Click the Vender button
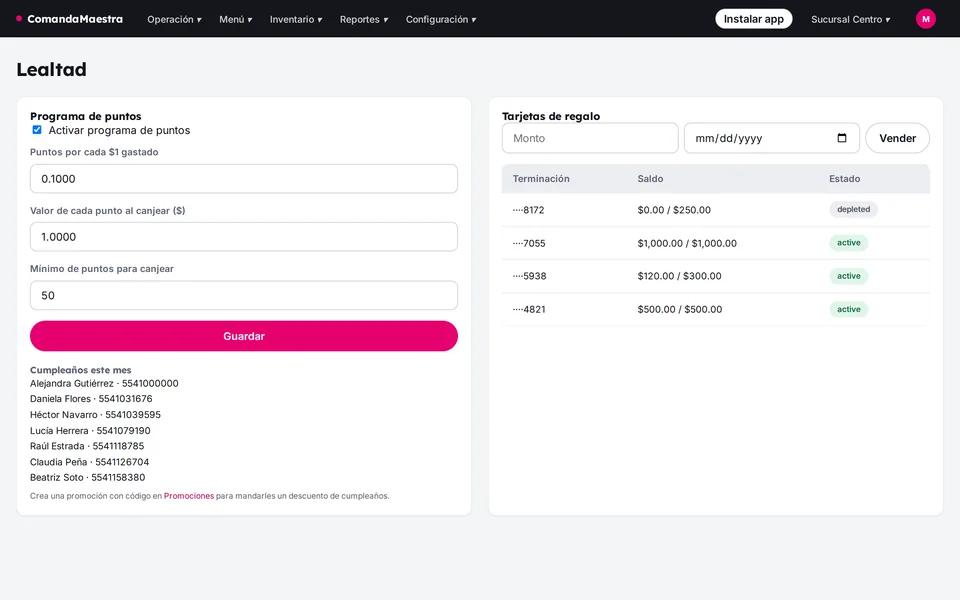960x600 pixels. coord(898,138)
